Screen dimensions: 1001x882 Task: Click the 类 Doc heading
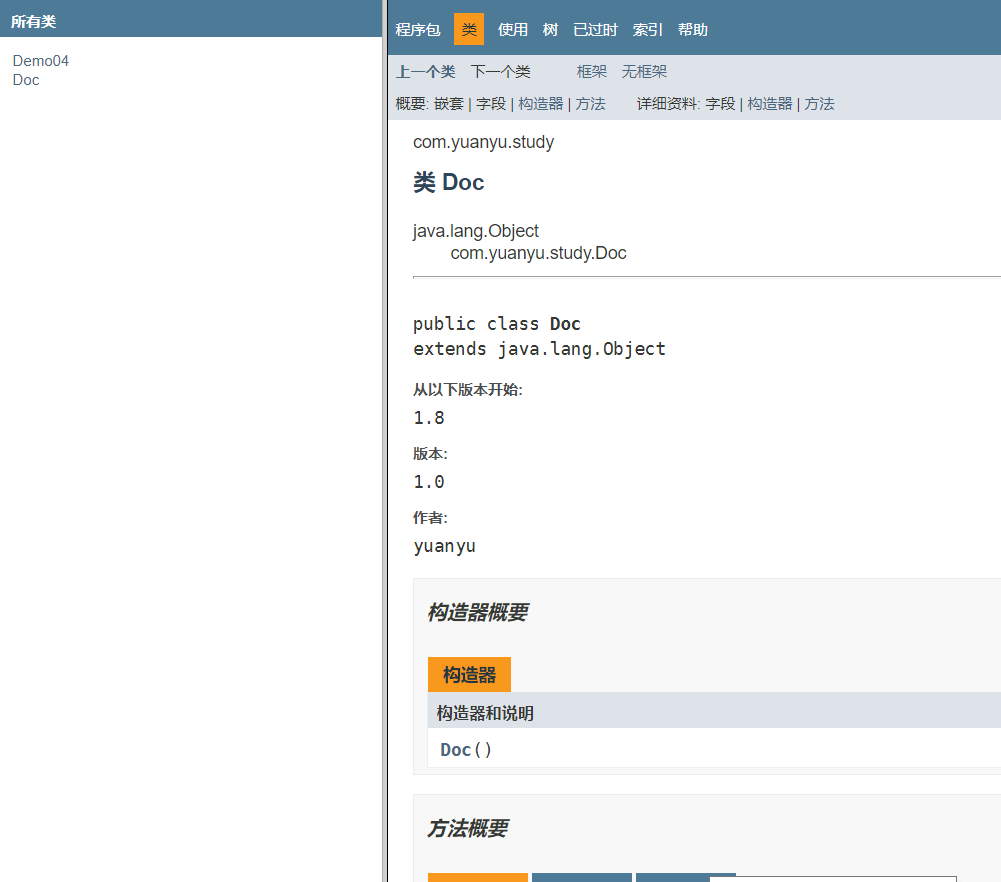(x=448, y=183)
